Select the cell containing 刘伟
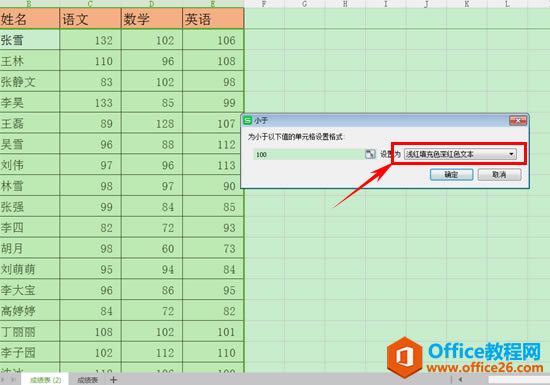550x385 pixels. tap(29, 165)
